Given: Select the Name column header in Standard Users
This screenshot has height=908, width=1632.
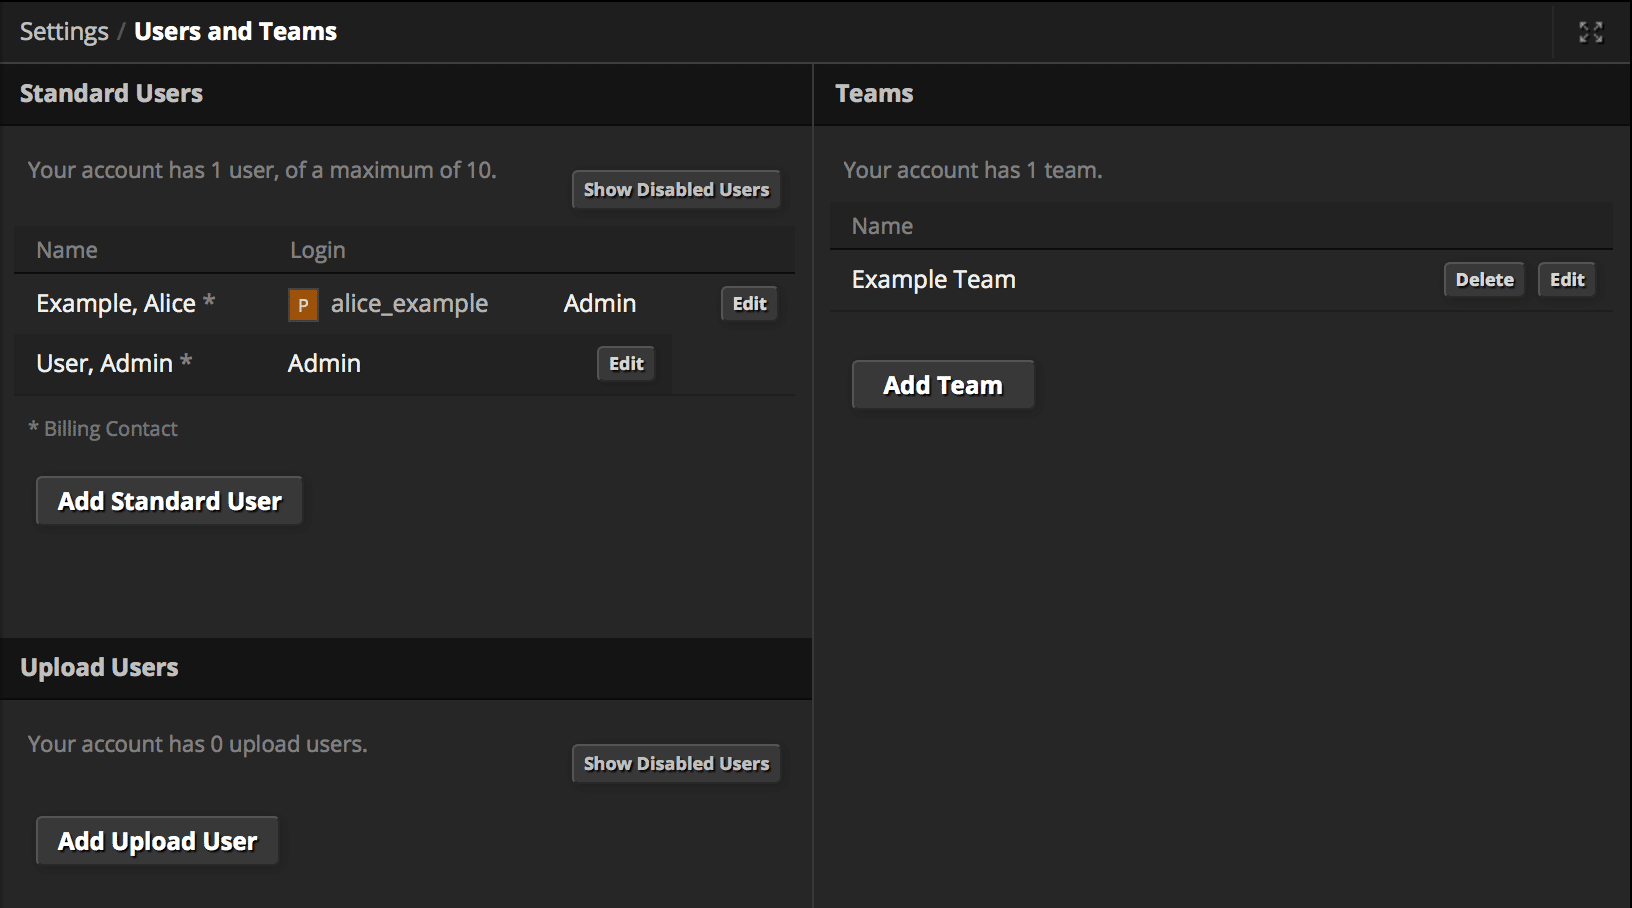Looking at the screenshot, I should pyautogui.click(x=67, y=250).
